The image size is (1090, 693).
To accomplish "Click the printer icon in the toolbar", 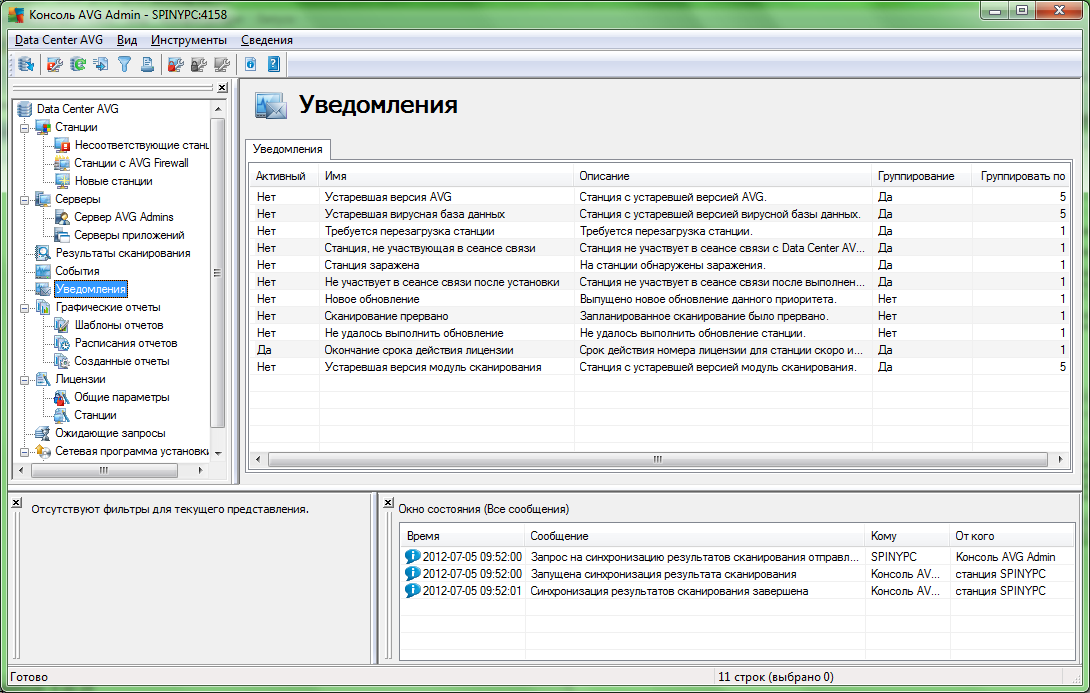I will click(147, 65).
